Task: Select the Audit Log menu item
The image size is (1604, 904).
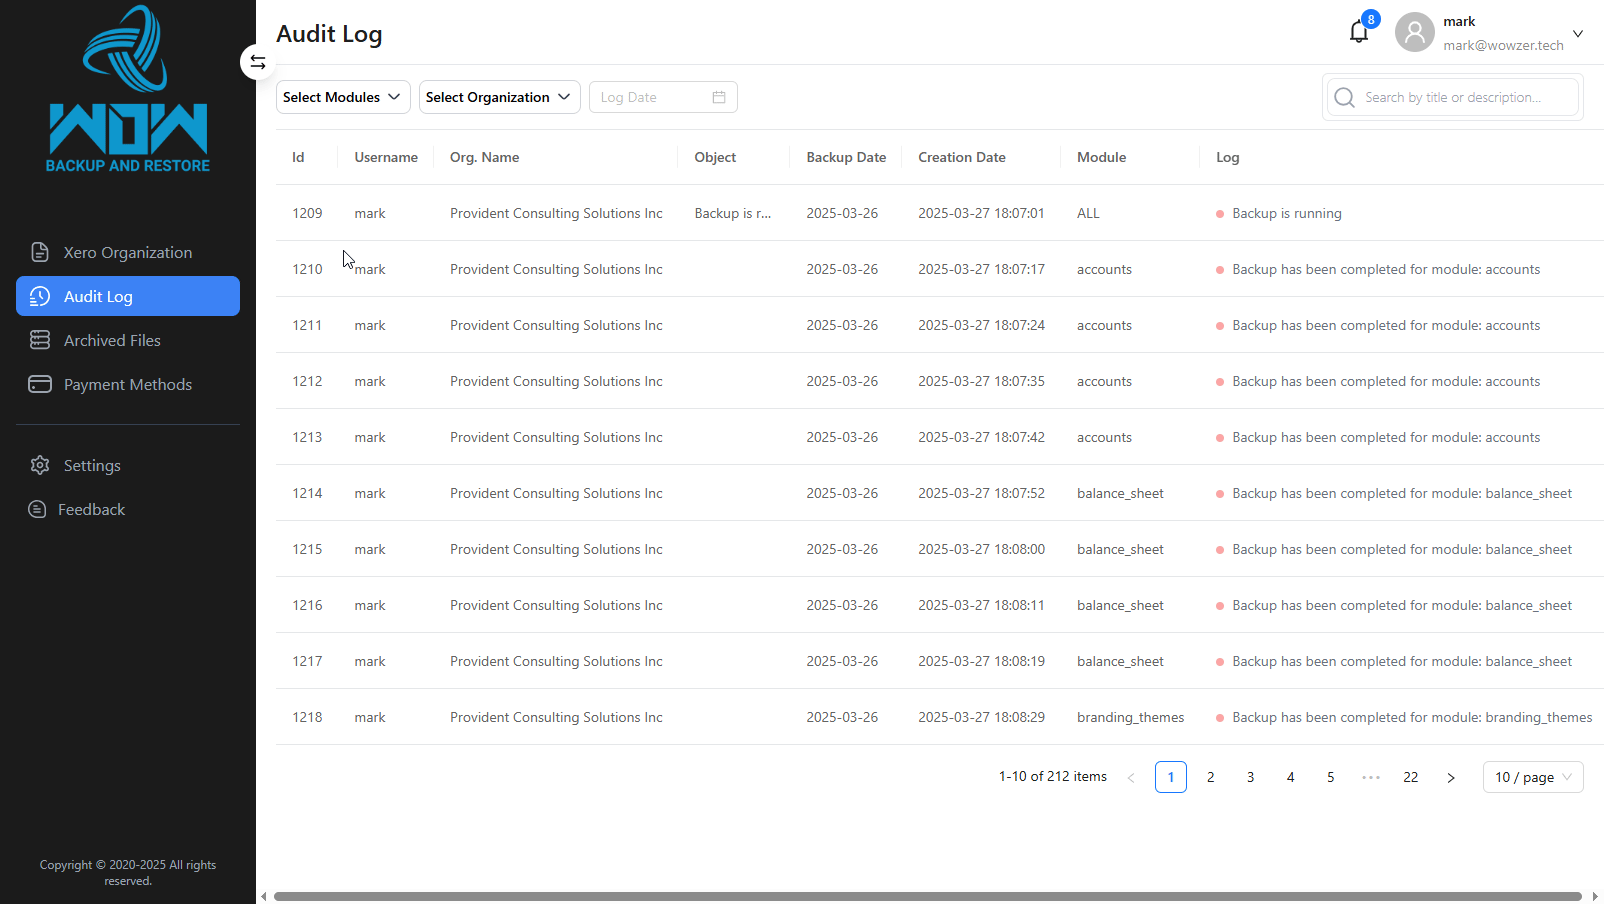Action: pyautogui.click(x=98, y=296)
